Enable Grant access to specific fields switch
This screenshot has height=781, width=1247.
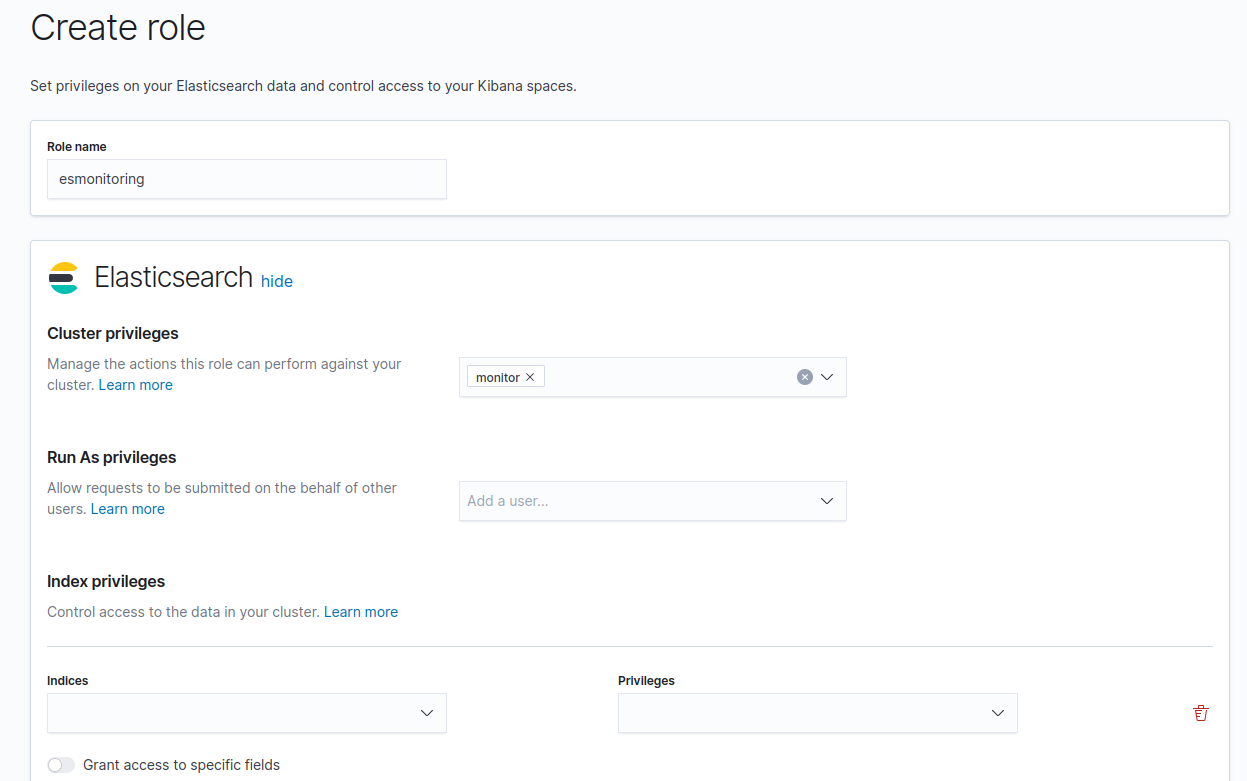pyautogui.click(x=61, y=765)
